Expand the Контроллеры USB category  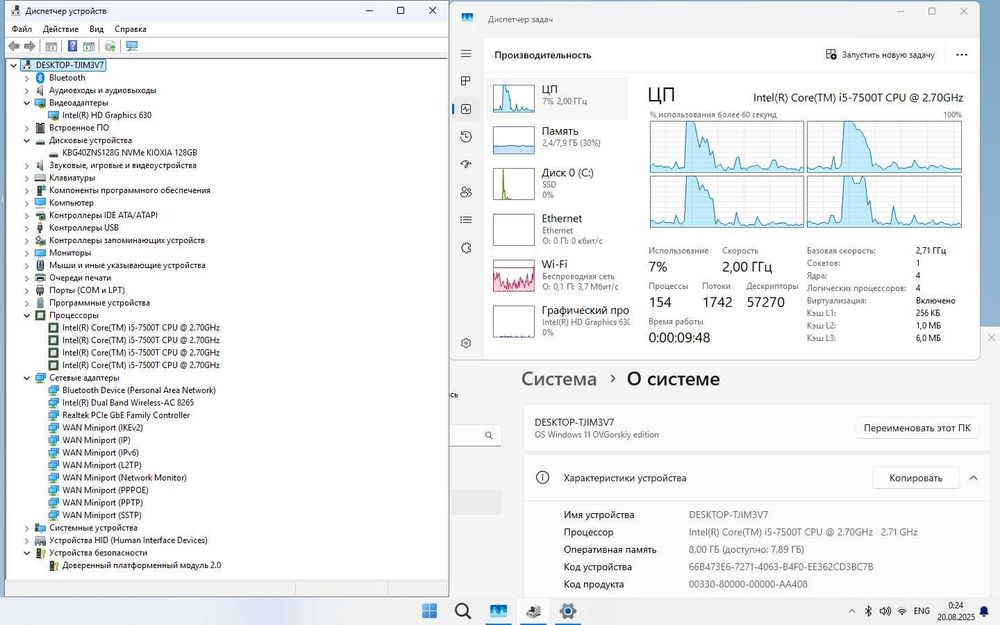[x=27, y=228]
